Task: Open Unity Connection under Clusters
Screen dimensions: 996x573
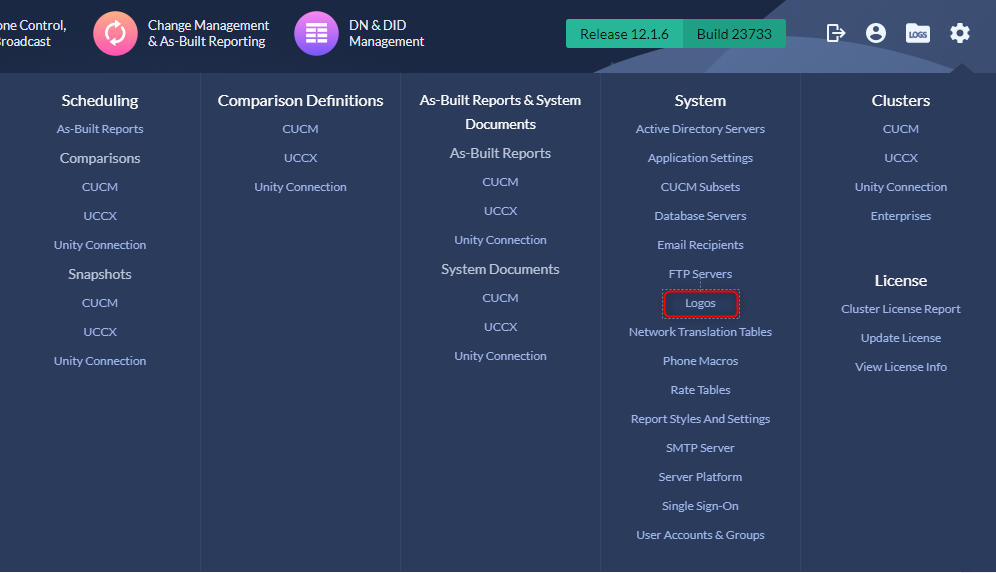Action: [x=901, y=187]
